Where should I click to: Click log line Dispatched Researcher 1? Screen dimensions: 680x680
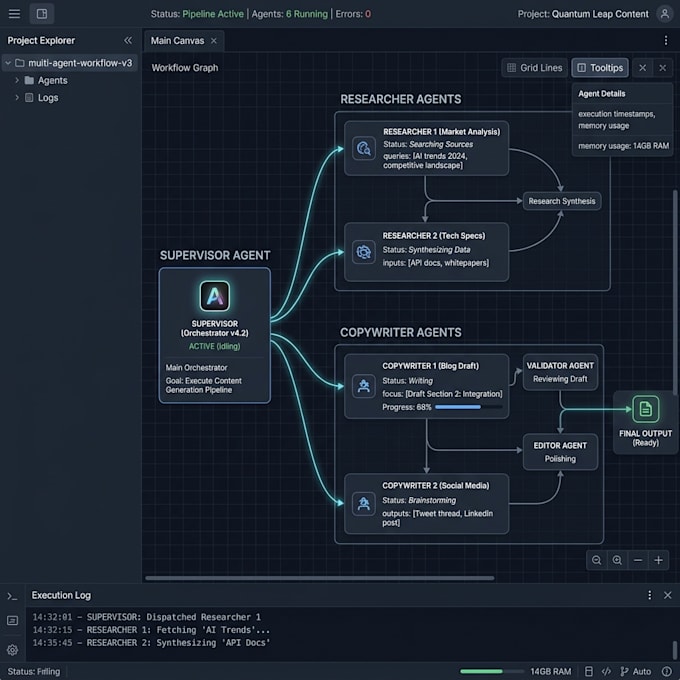tap(147, 617)
